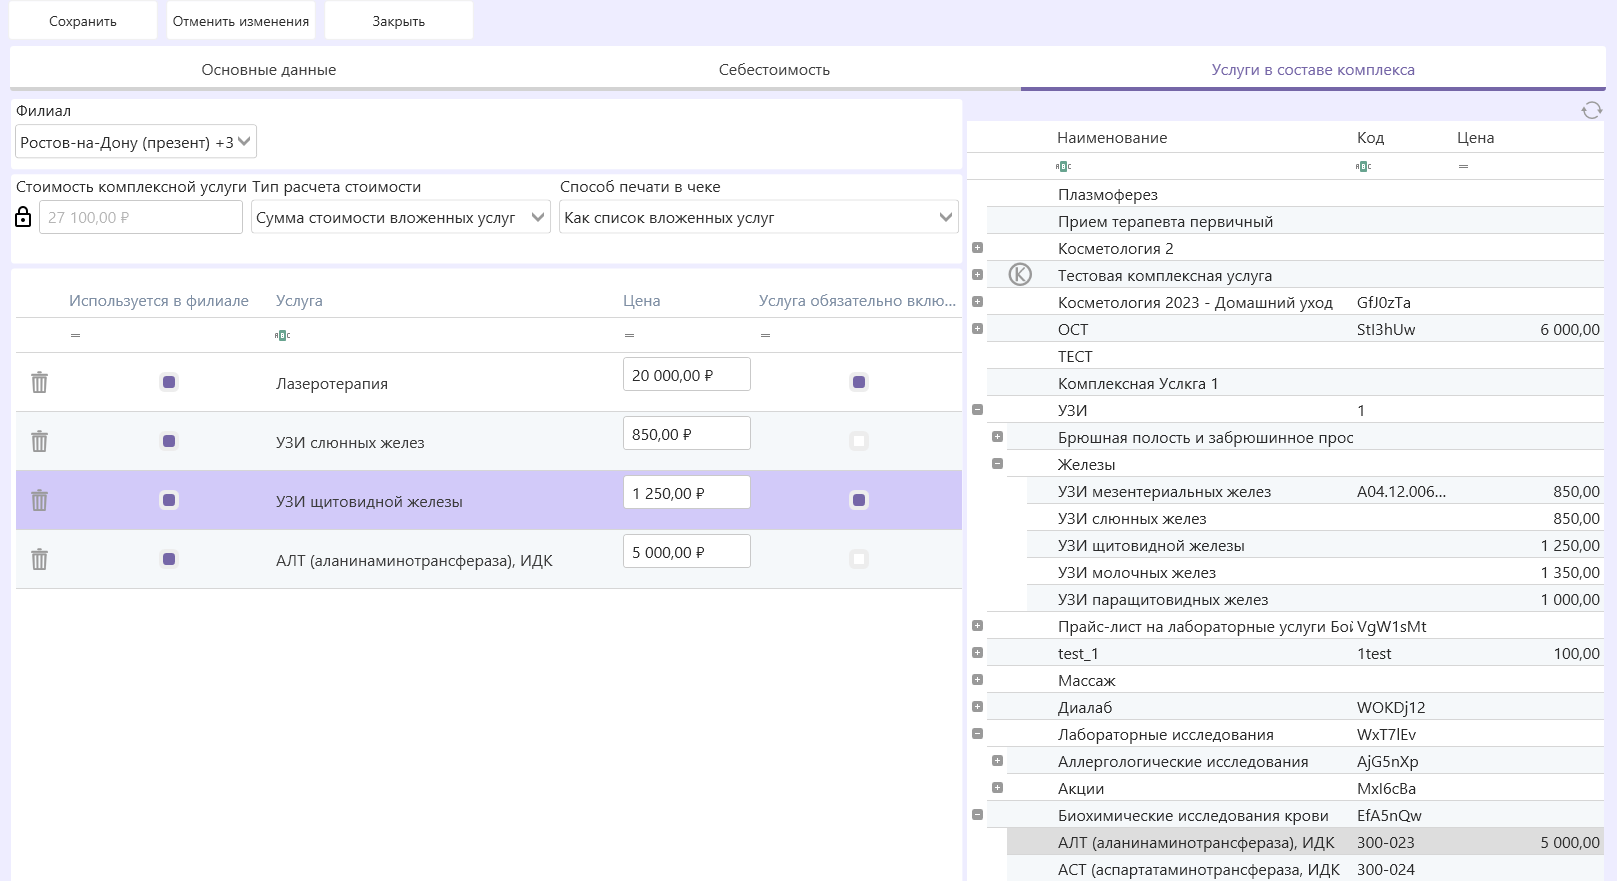Collapse Биохимические исследования крови node
The width and height of the screenshot is (1617, 881).
(x=978, y=814)
